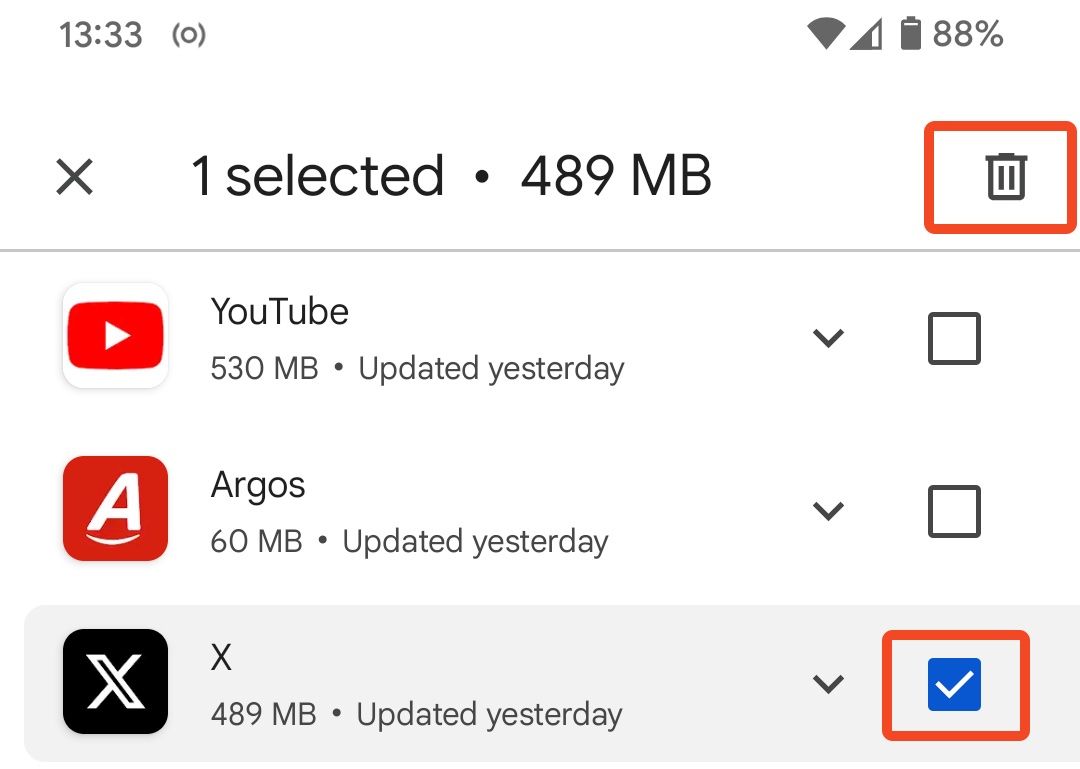Image resolution: width=1080 pixels, height=769 pixels.
Task: Collapse details chevron for X
Action: tap(828, 684)
